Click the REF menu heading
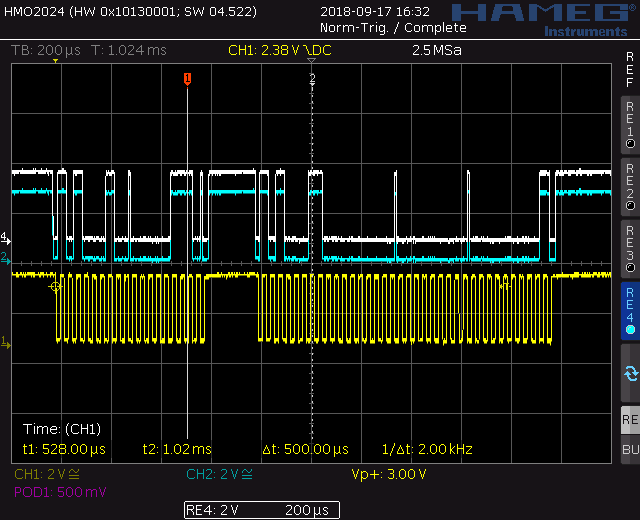Image resolution: width=640 pixels, height=520 pixels. (x=630, y=70)
